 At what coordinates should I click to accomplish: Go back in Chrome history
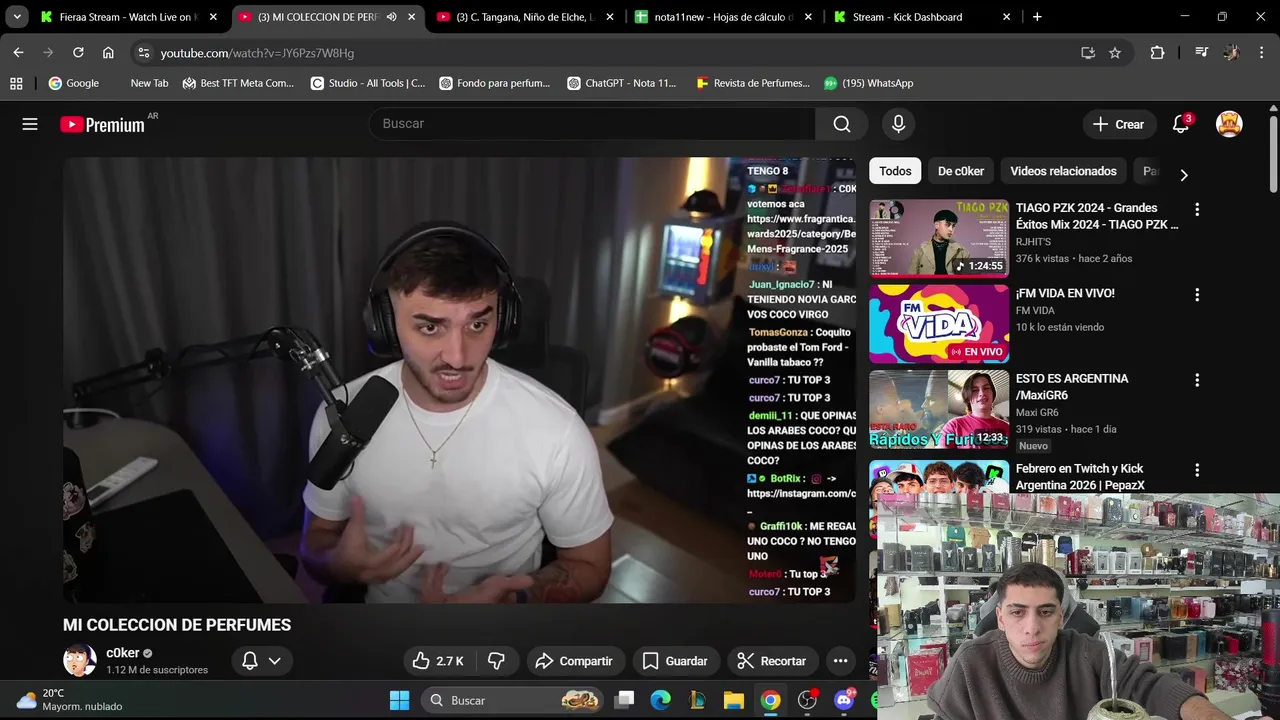click(x=18, y=53)
